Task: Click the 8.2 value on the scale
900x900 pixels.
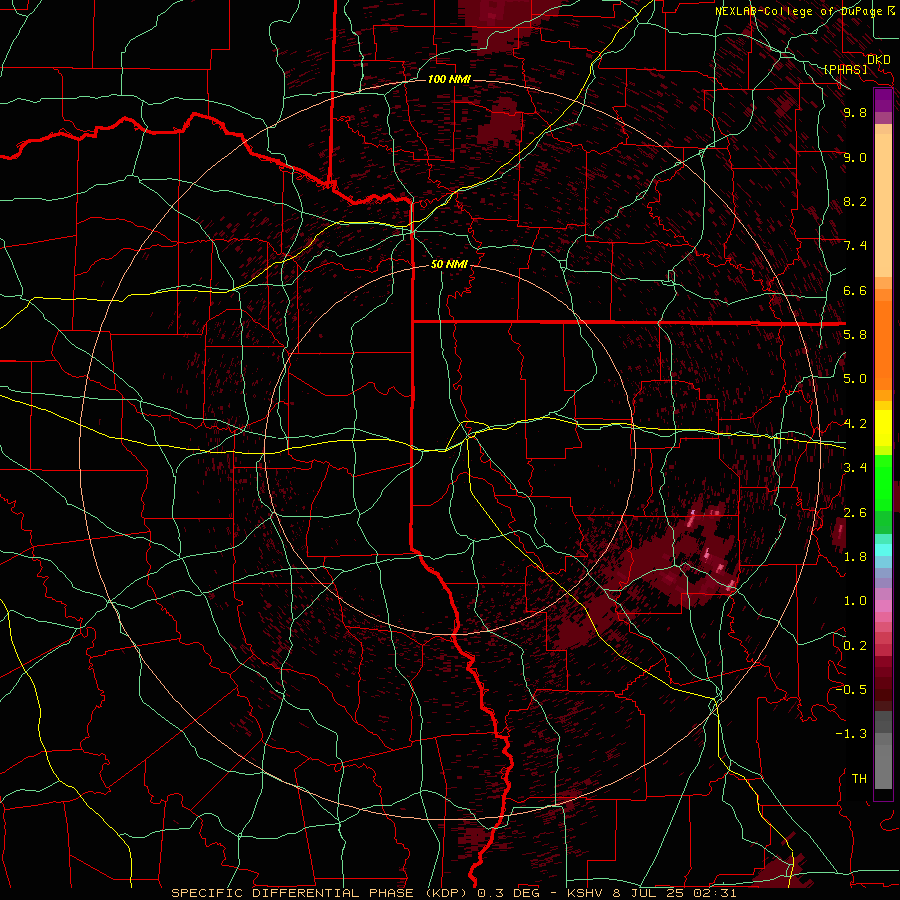Action: tap(855, 202)
